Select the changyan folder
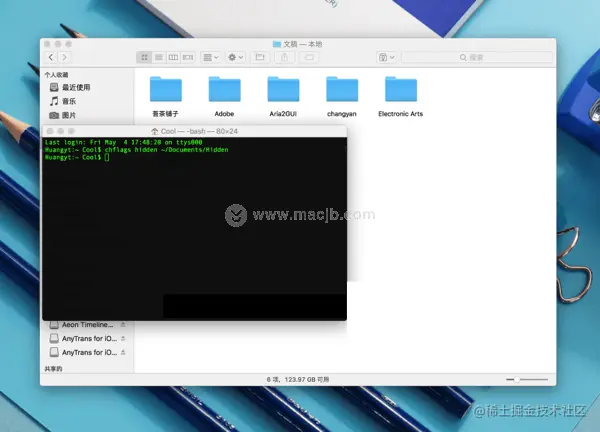Screen dimensions: 600x432 tap(342, 97)
